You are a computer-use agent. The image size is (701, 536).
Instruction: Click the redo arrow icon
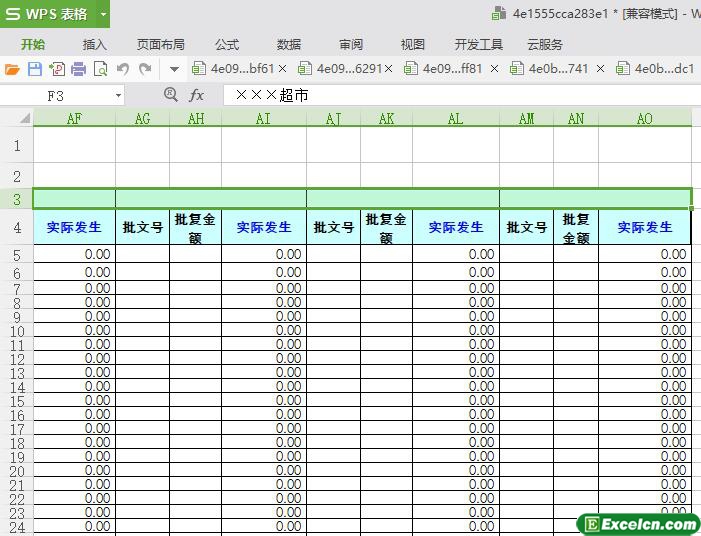coord(146,69)
